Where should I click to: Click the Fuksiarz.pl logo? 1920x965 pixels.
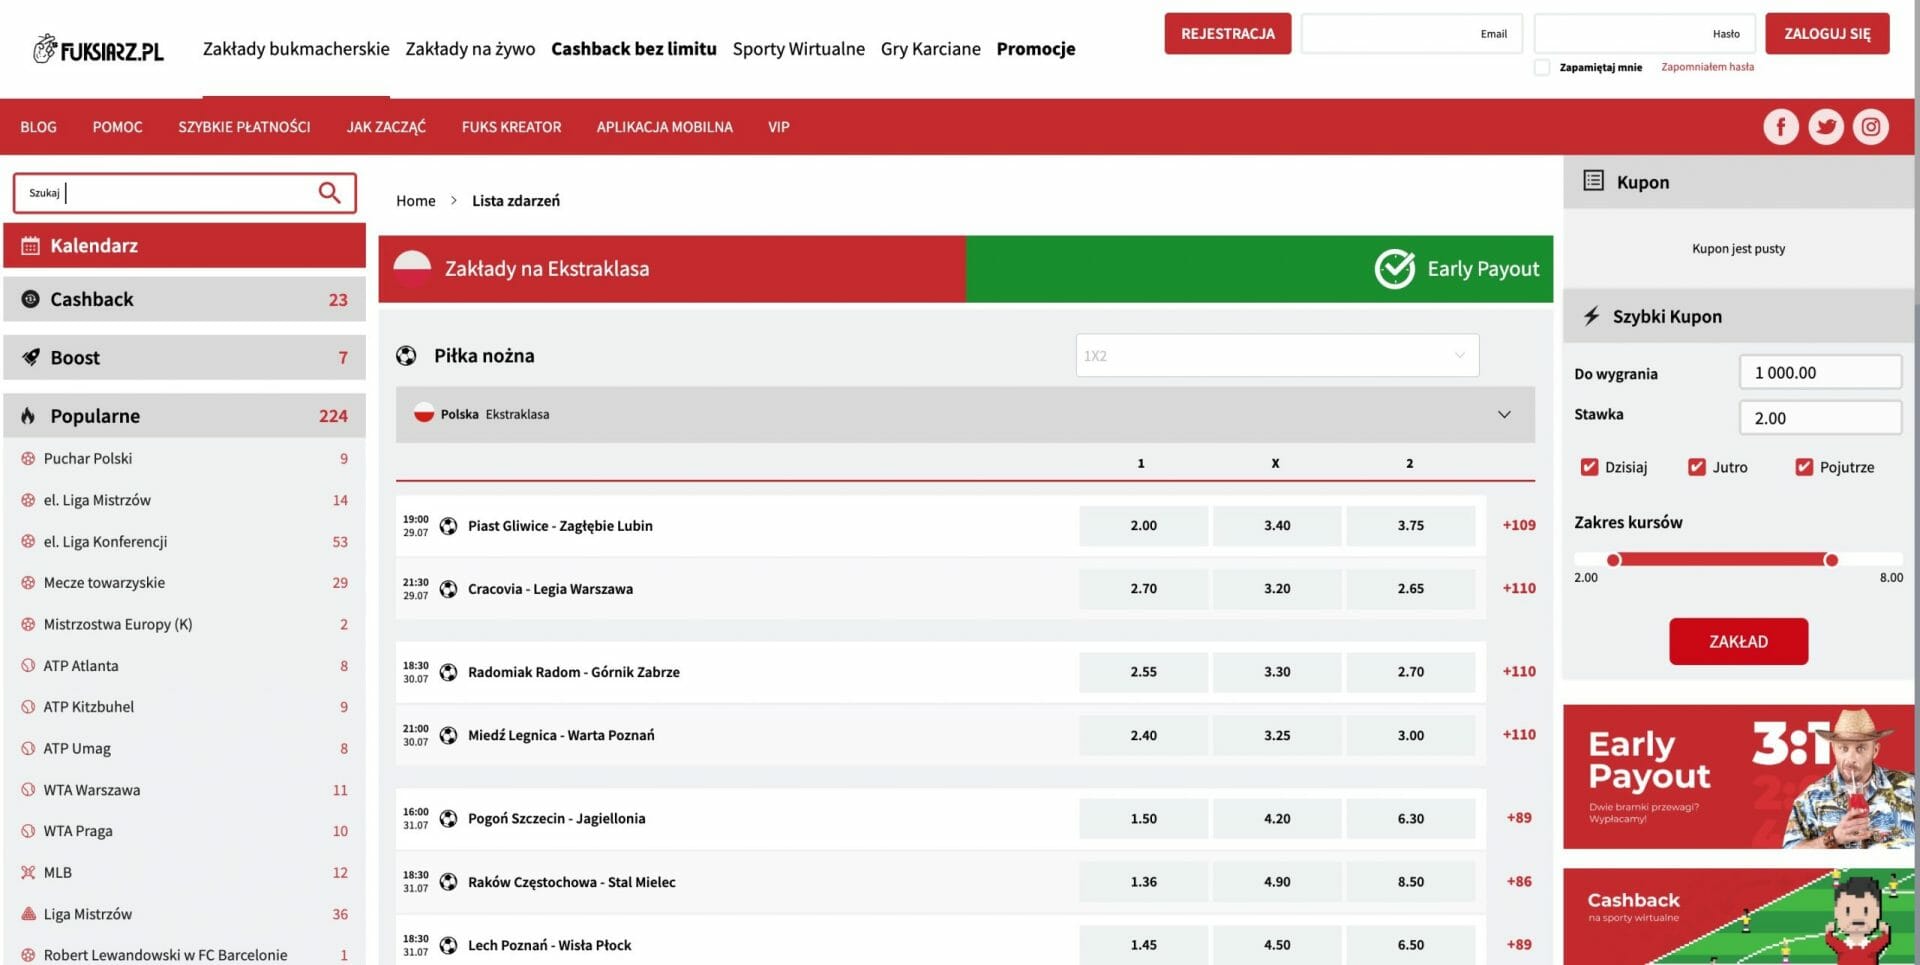point(98,49)
